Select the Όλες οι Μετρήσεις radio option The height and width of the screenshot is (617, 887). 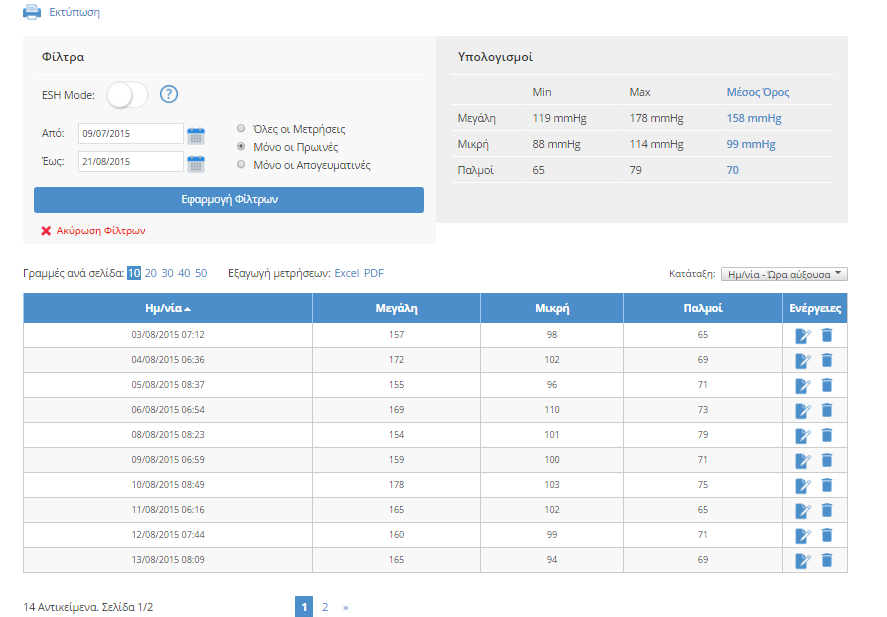pos(241,129)
